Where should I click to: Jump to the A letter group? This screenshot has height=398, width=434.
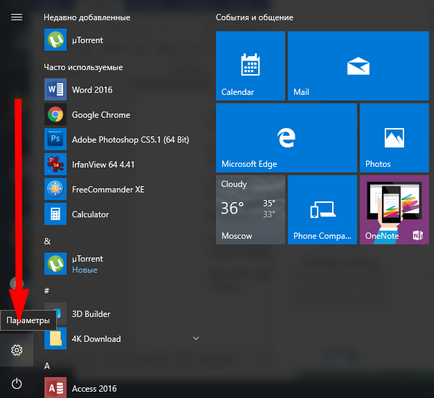47,366
